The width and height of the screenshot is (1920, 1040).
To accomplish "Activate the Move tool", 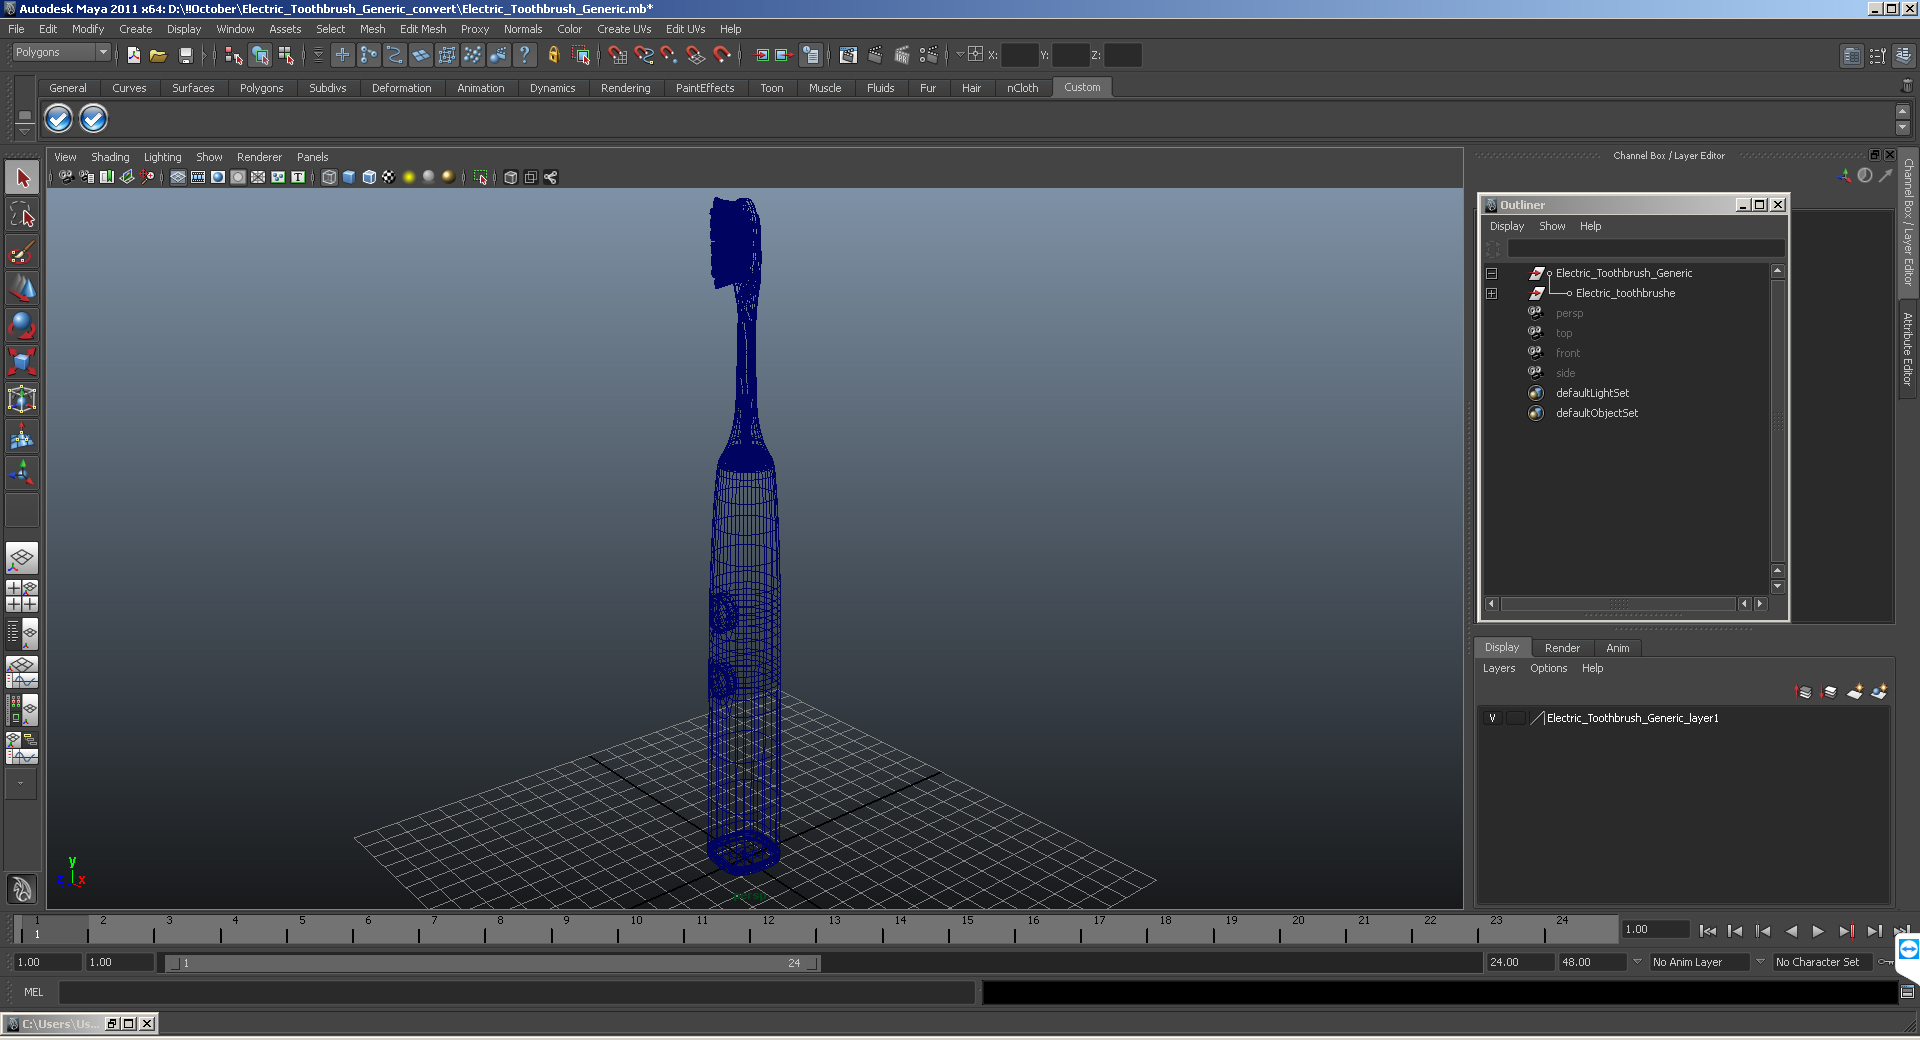I will point(22,289).
